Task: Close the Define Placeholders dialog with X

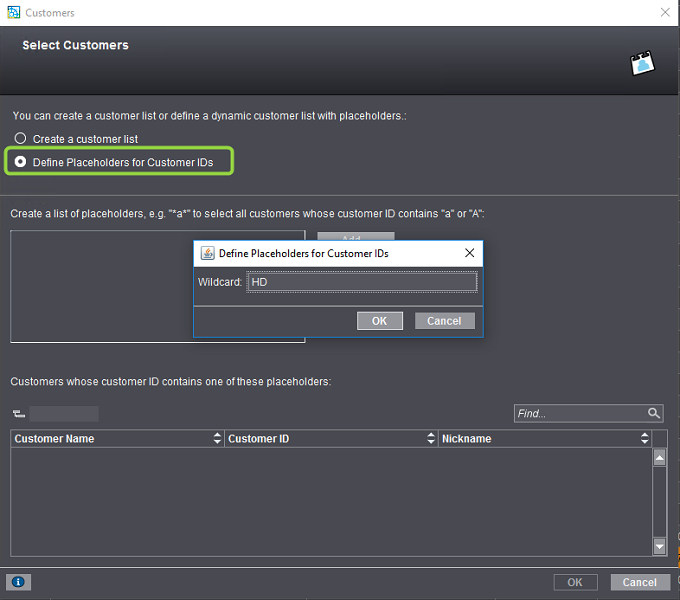Action: [x=470, y=254]
